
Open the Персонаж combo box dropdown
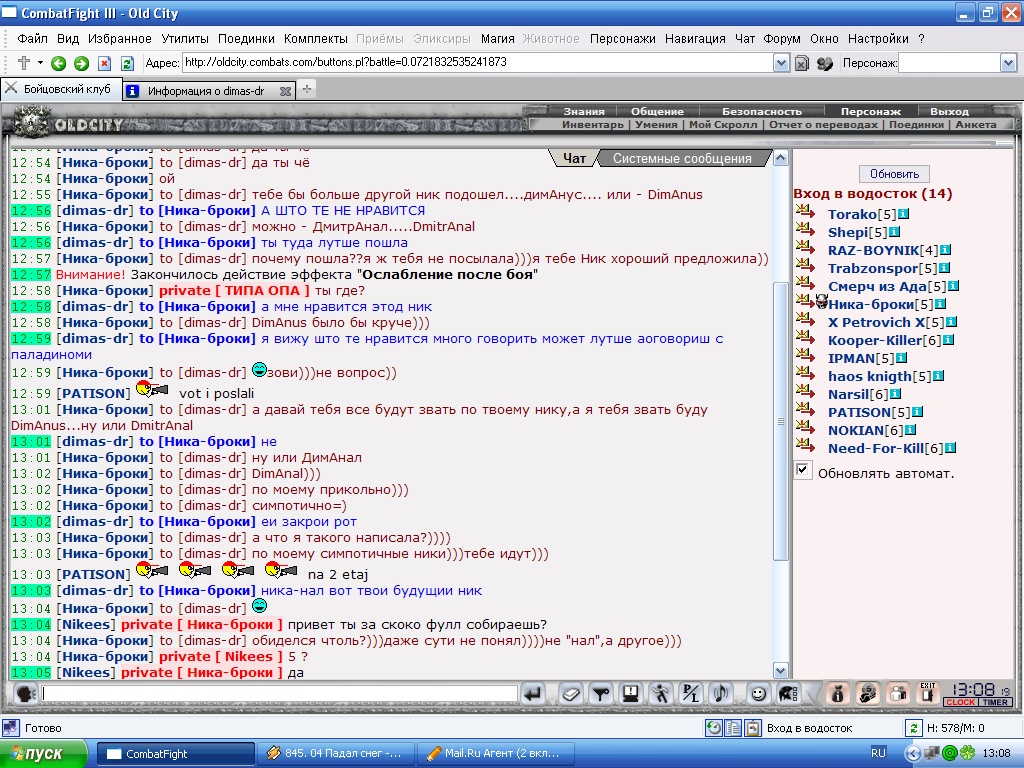coord(1008,63)
